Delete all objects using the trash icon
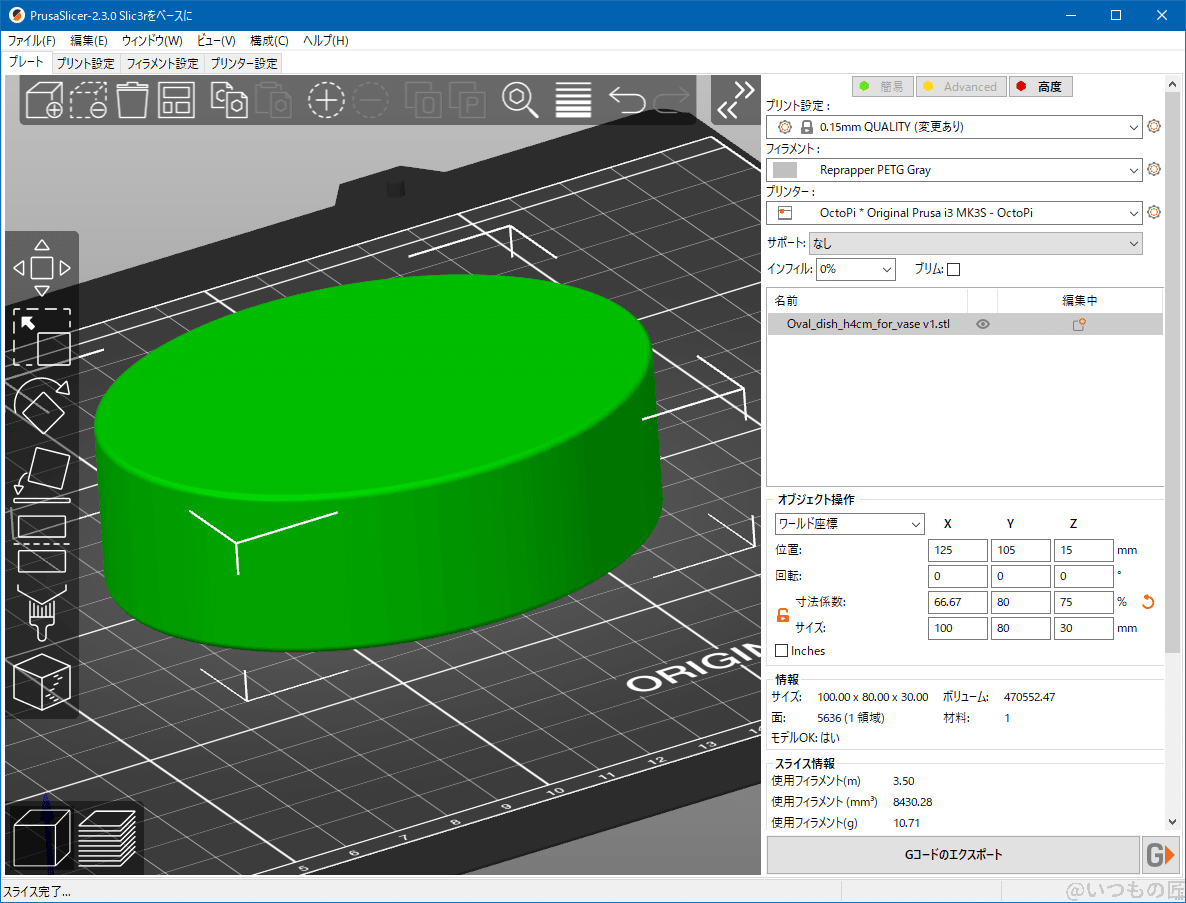This screenshot has width=1186, height=903. (133, 99)
